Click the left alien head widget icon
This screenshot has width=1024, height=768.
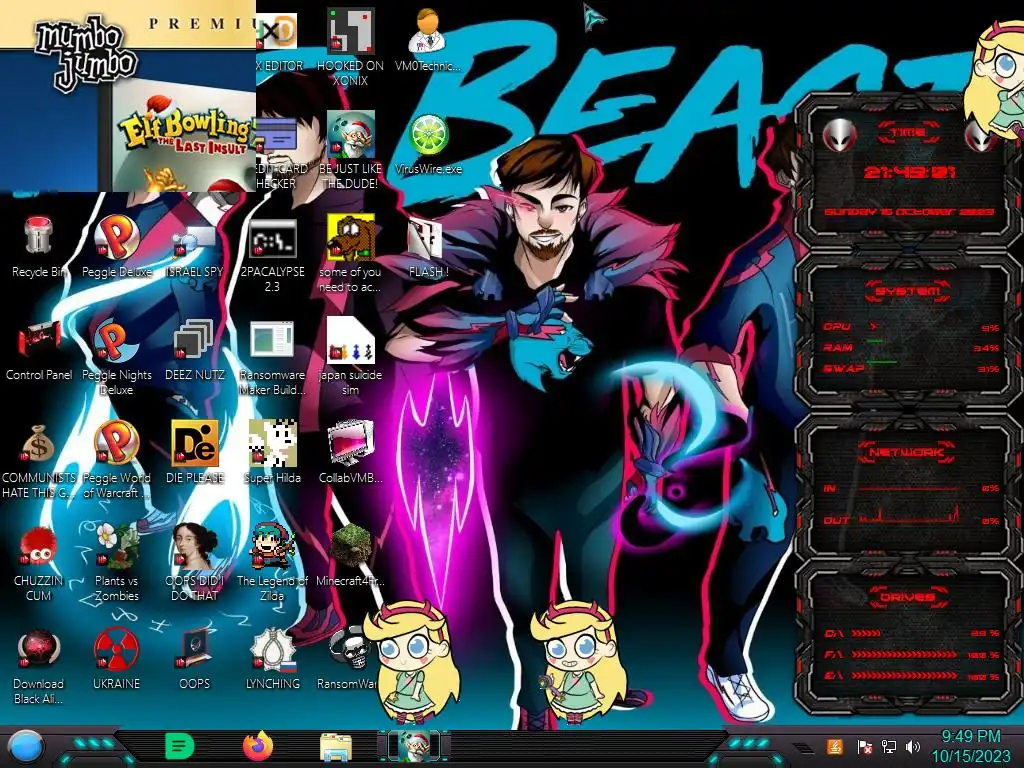[840, 136]
